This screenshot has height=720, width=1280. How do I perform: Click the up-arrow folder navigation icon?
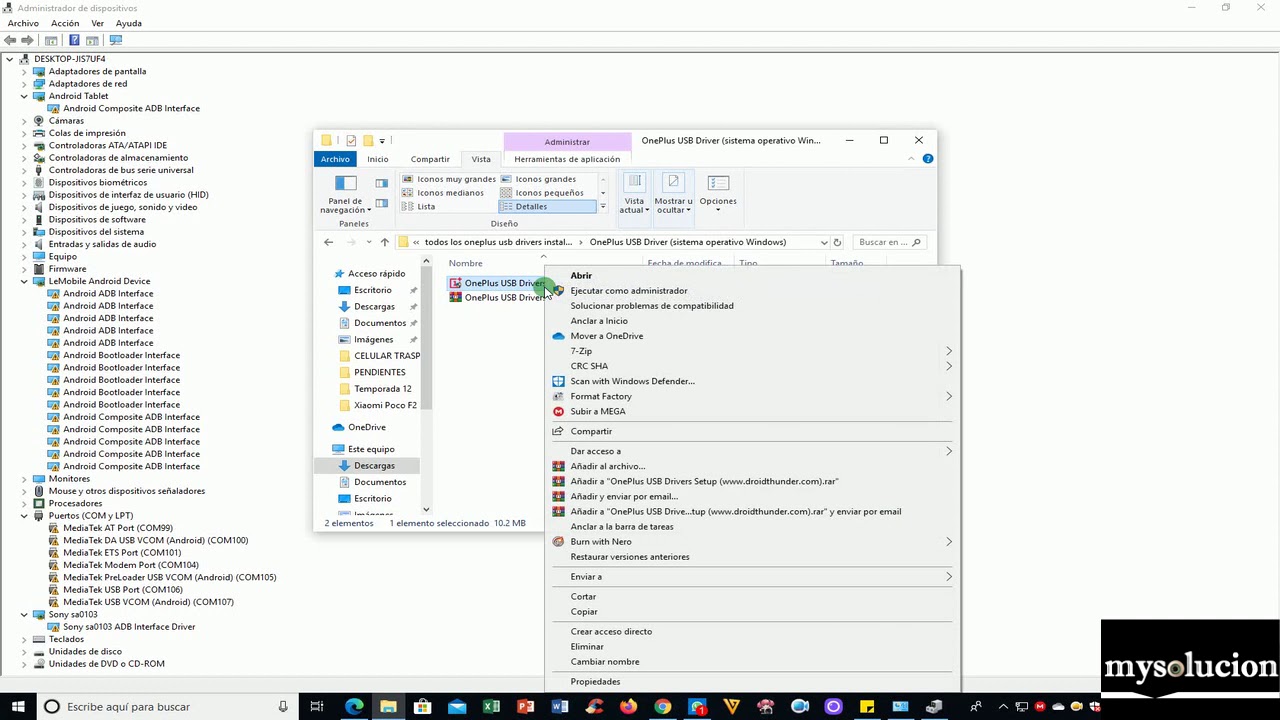coord(384,242)
